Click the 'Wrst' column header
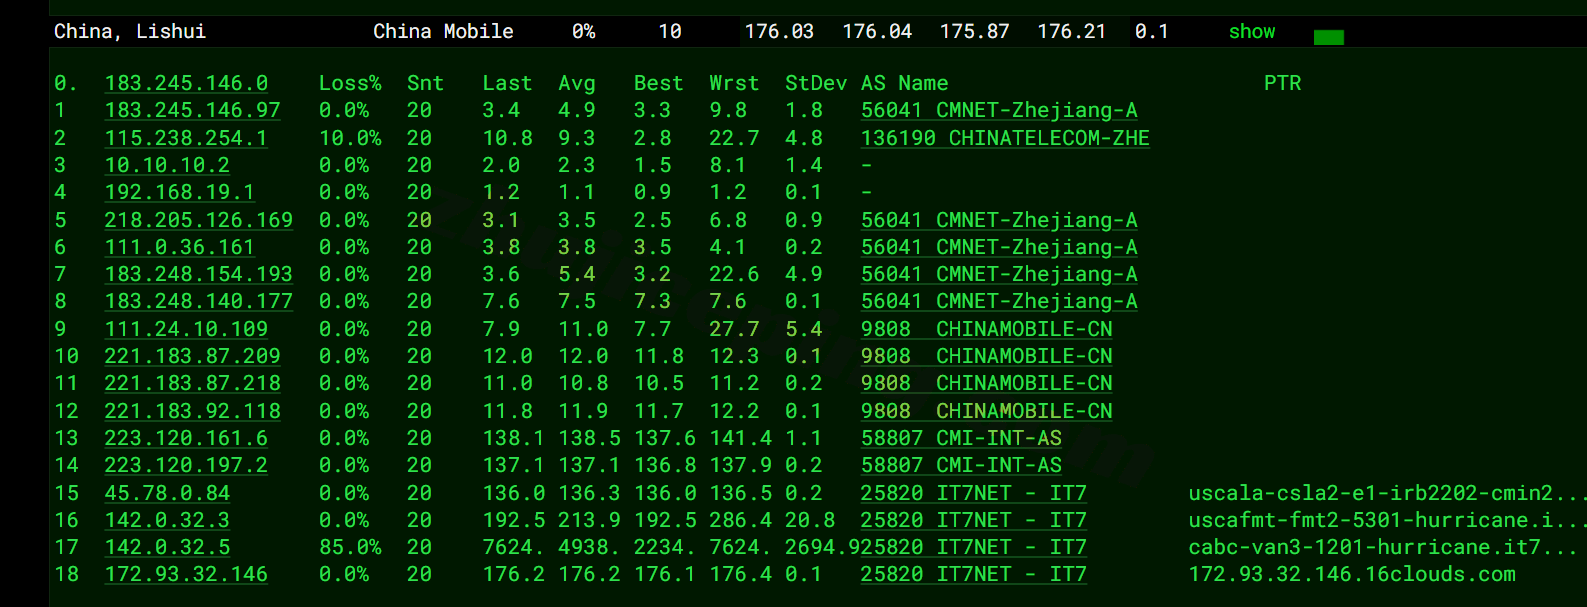Image resolution: width=1587 pixels, height=607 pixels. tap(734, 84)
